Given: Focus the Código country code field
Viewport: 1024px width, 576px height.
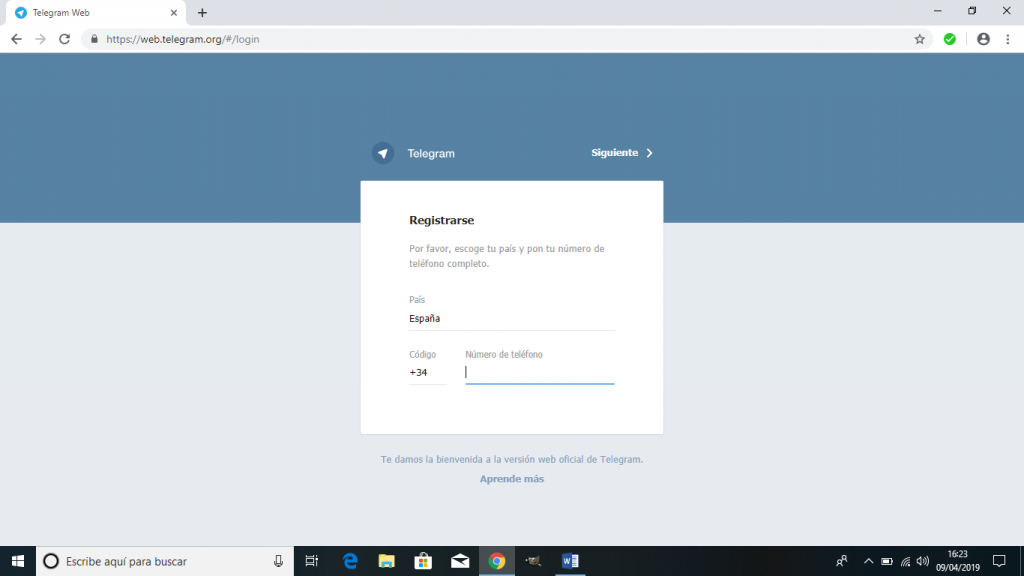Looking at the screenshot, I should tap(427, 373).
